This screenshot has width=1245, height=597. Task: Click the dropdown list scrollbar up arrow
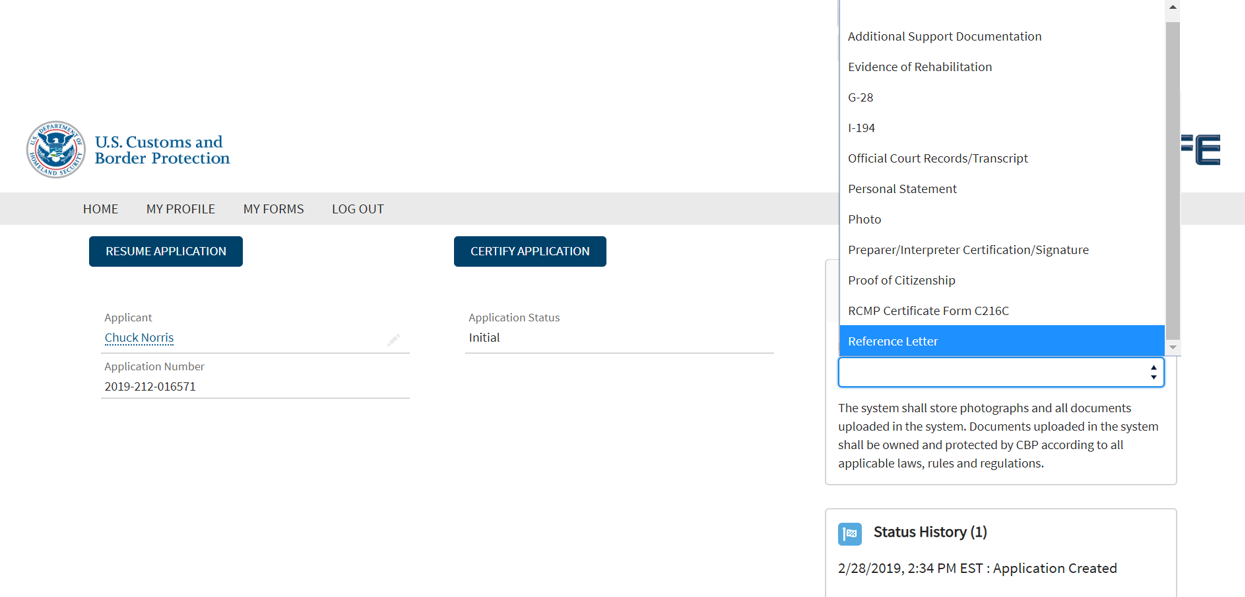click(x=1173, y=7)
